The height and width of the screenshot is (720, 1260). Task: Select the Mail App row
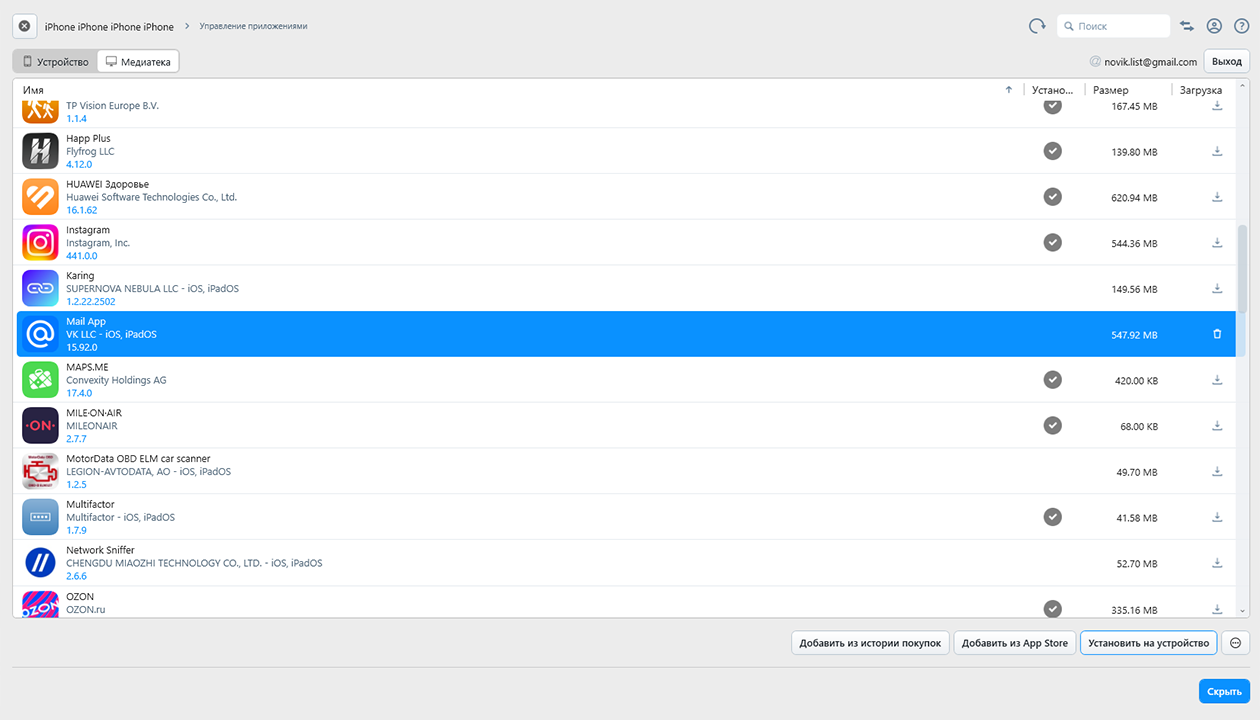click(626, 334)
